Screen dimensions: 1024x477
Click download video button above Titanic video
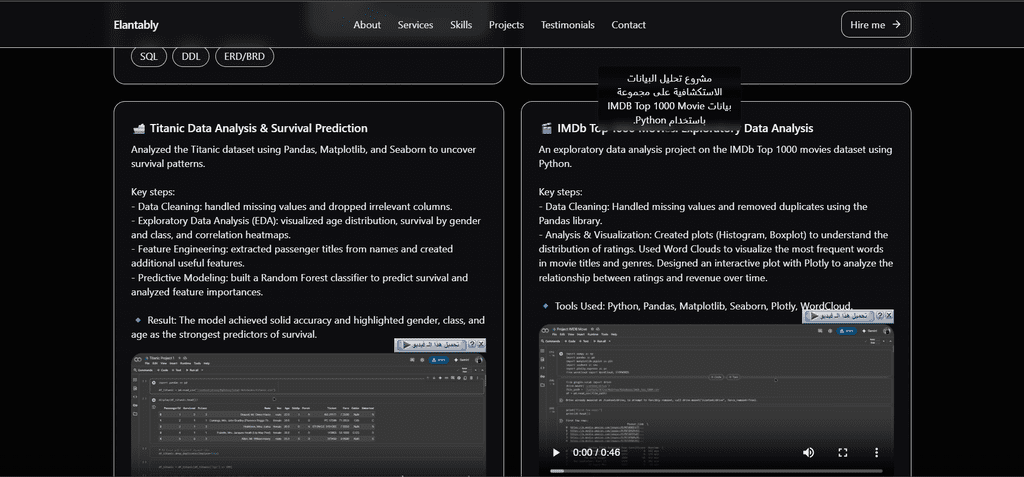(x=430, y=344)
